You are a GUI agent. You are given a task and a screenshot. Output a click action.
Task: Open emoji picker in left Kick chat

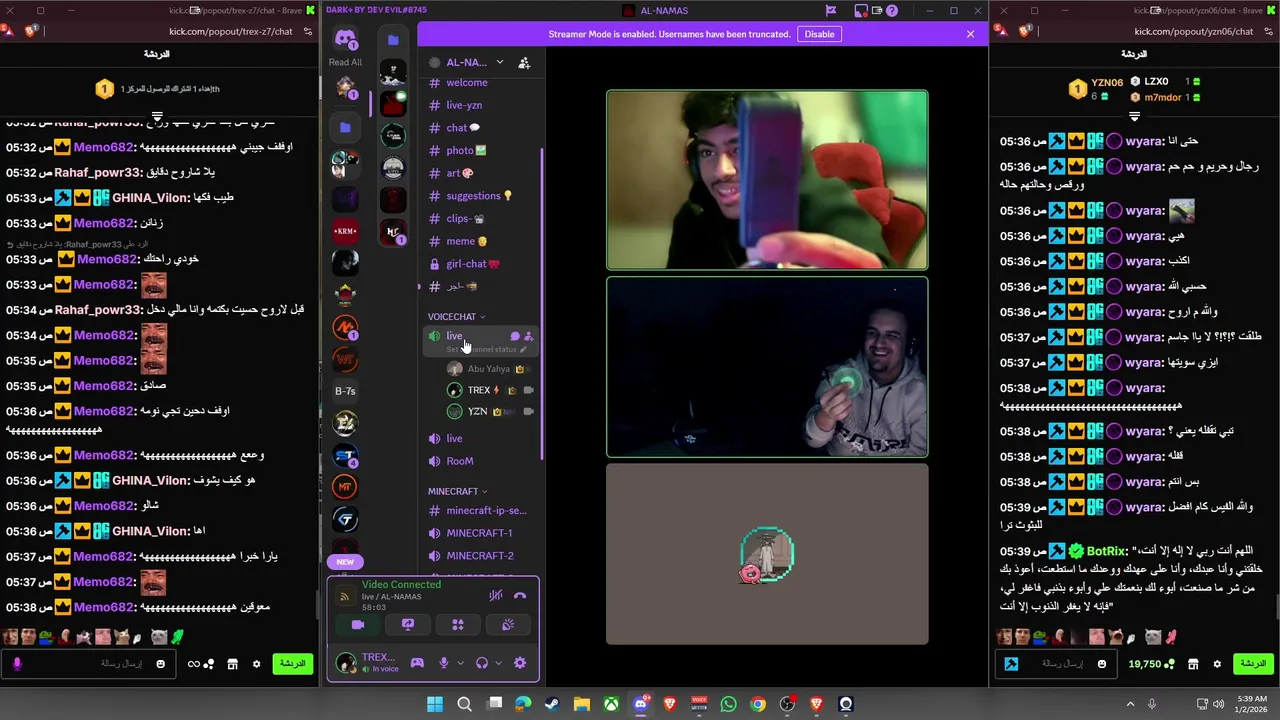[160, 664]
